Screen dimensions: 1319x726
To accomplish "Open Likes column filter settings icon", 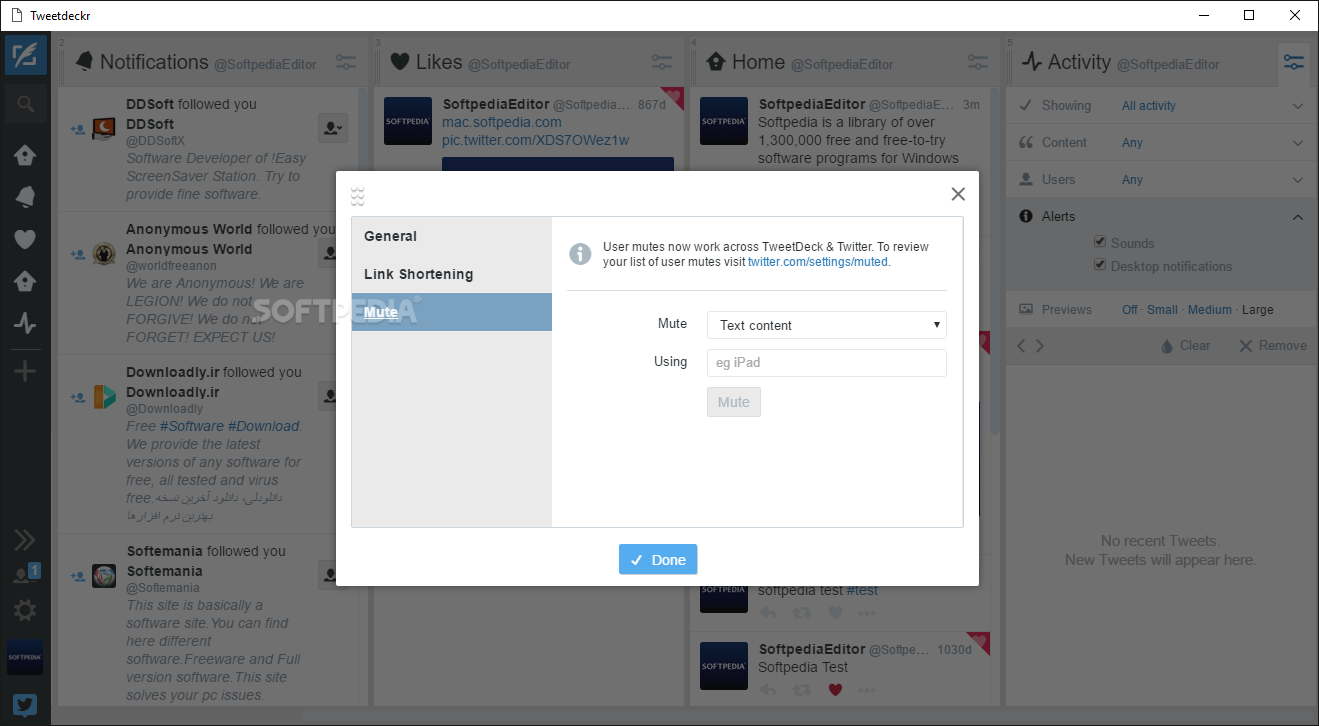I will [662, 62].
